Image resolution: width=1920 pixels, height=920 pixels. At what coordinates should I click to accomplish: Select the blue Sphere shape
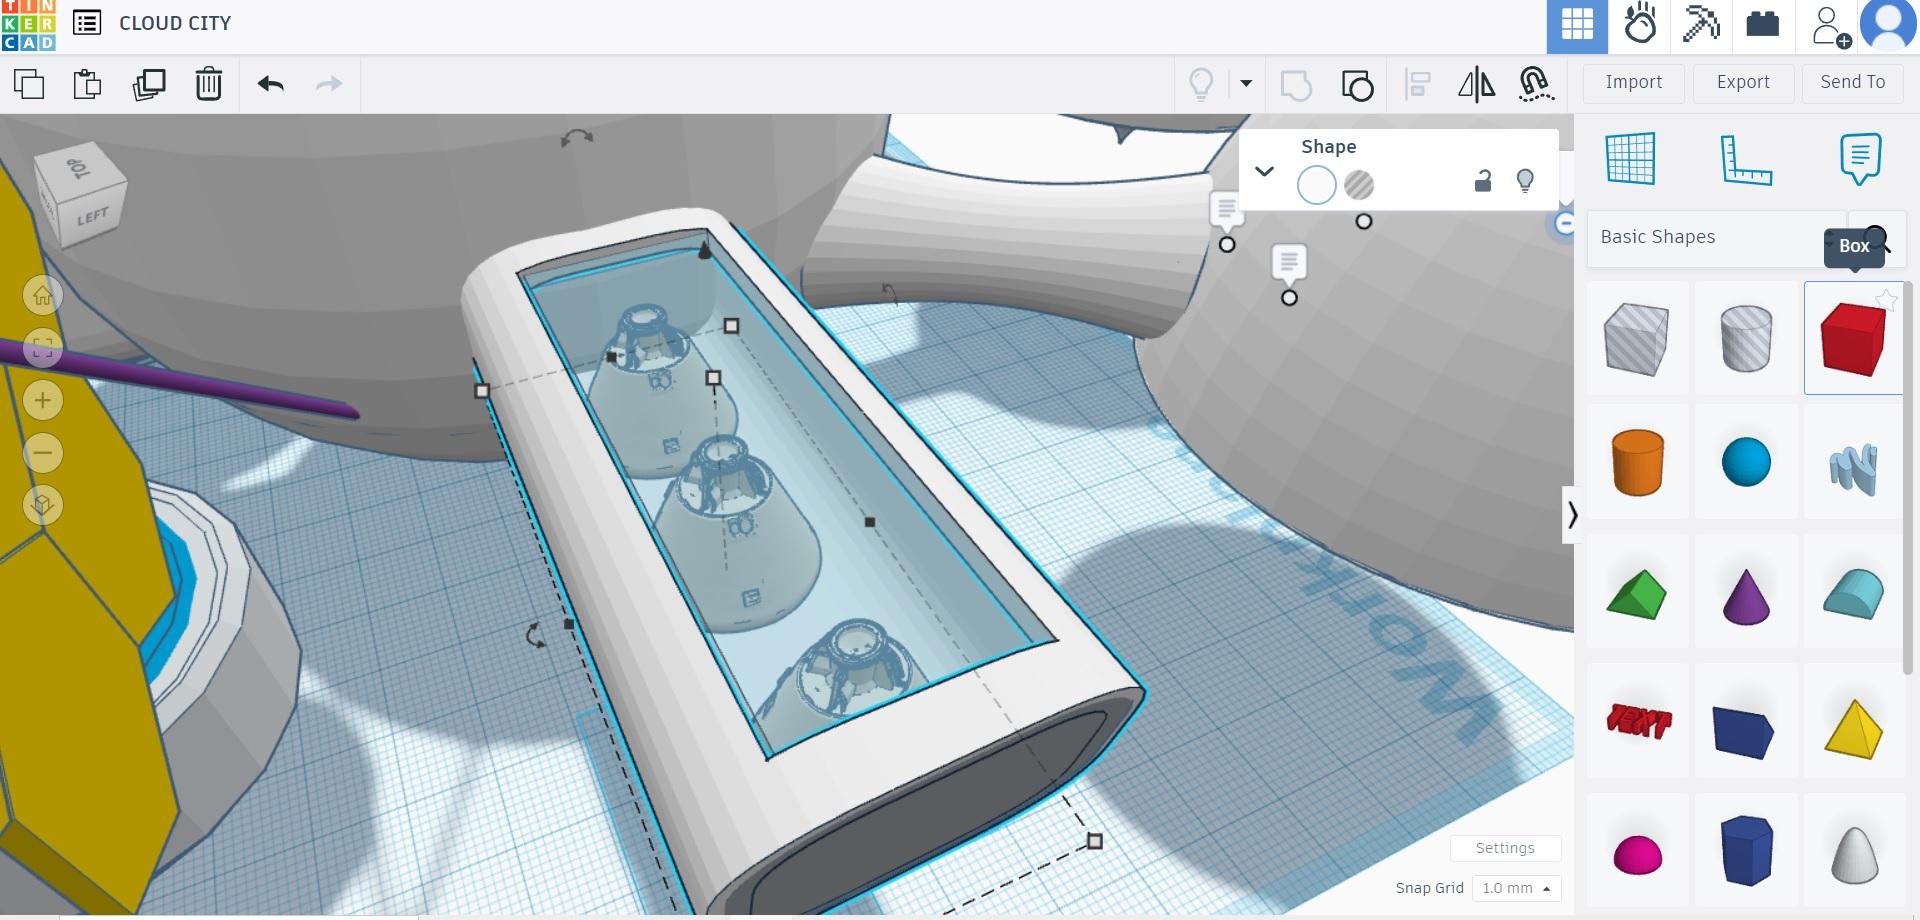1746,463
